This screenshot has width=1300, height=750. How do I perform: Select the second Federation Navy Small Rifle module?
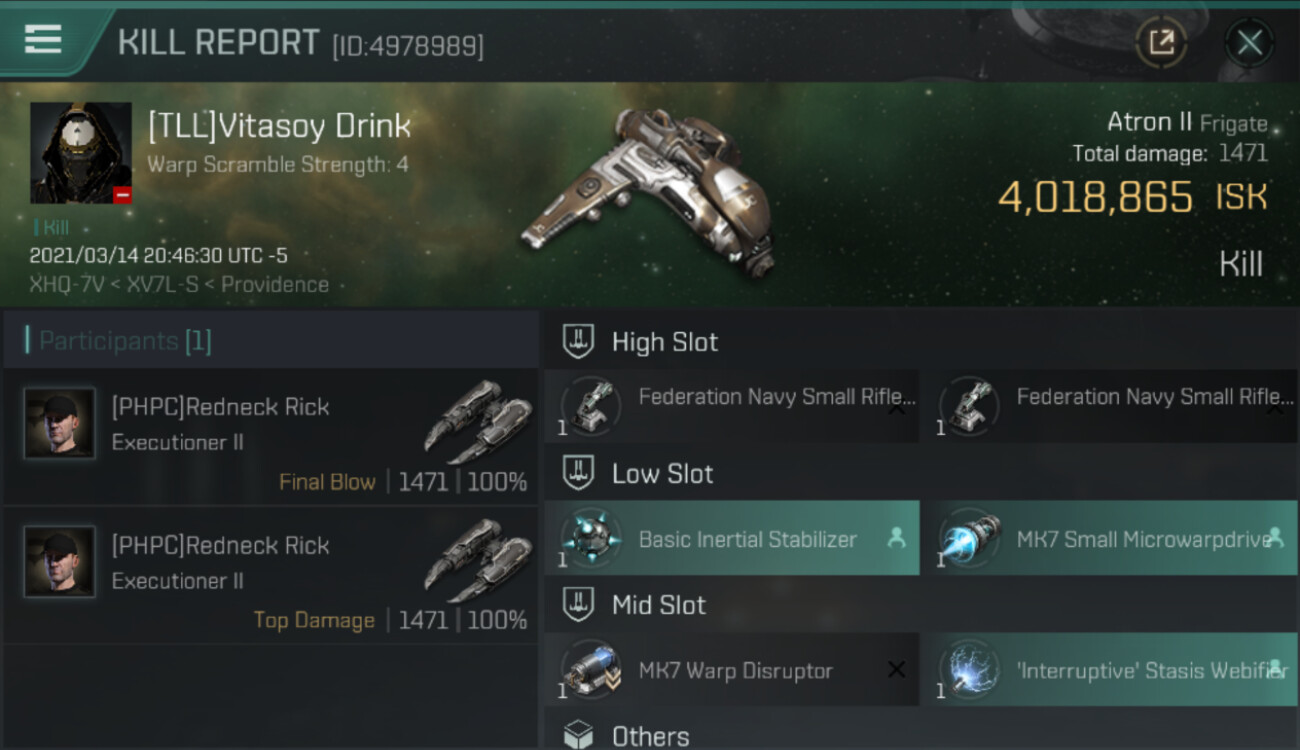click(x=1109, y=407)
